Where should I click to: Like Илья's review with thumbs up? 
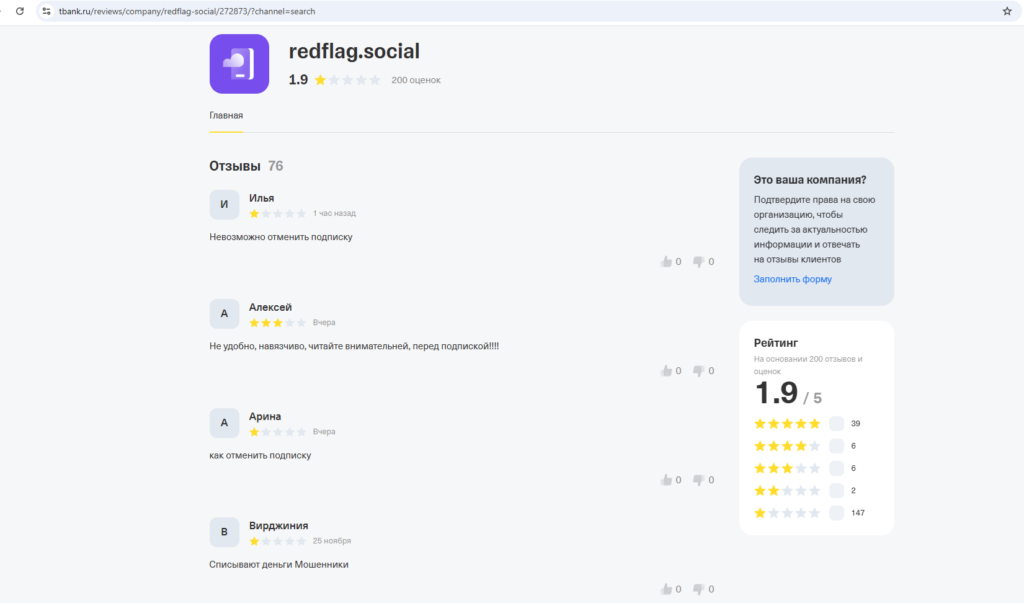[665, 261]
